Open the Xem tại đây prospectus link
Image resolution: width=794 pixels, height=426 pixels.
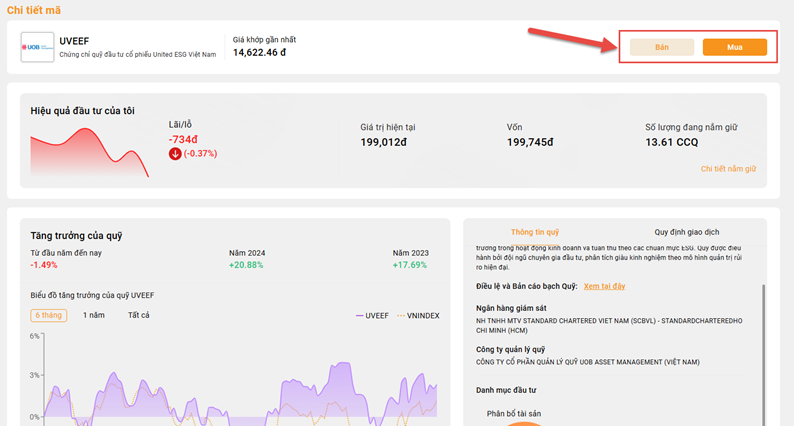(x=604, y=286)
